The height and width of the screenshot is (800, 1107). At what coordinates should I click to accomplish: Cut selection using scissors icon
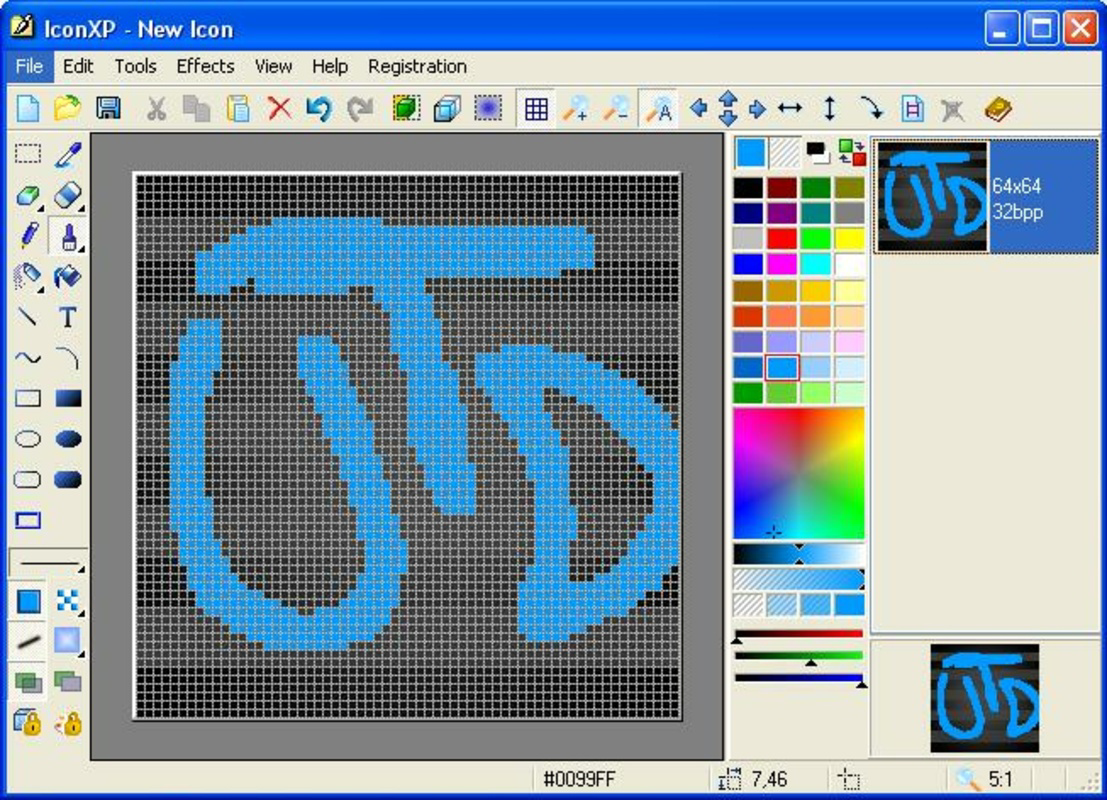(x=156, y=109)
